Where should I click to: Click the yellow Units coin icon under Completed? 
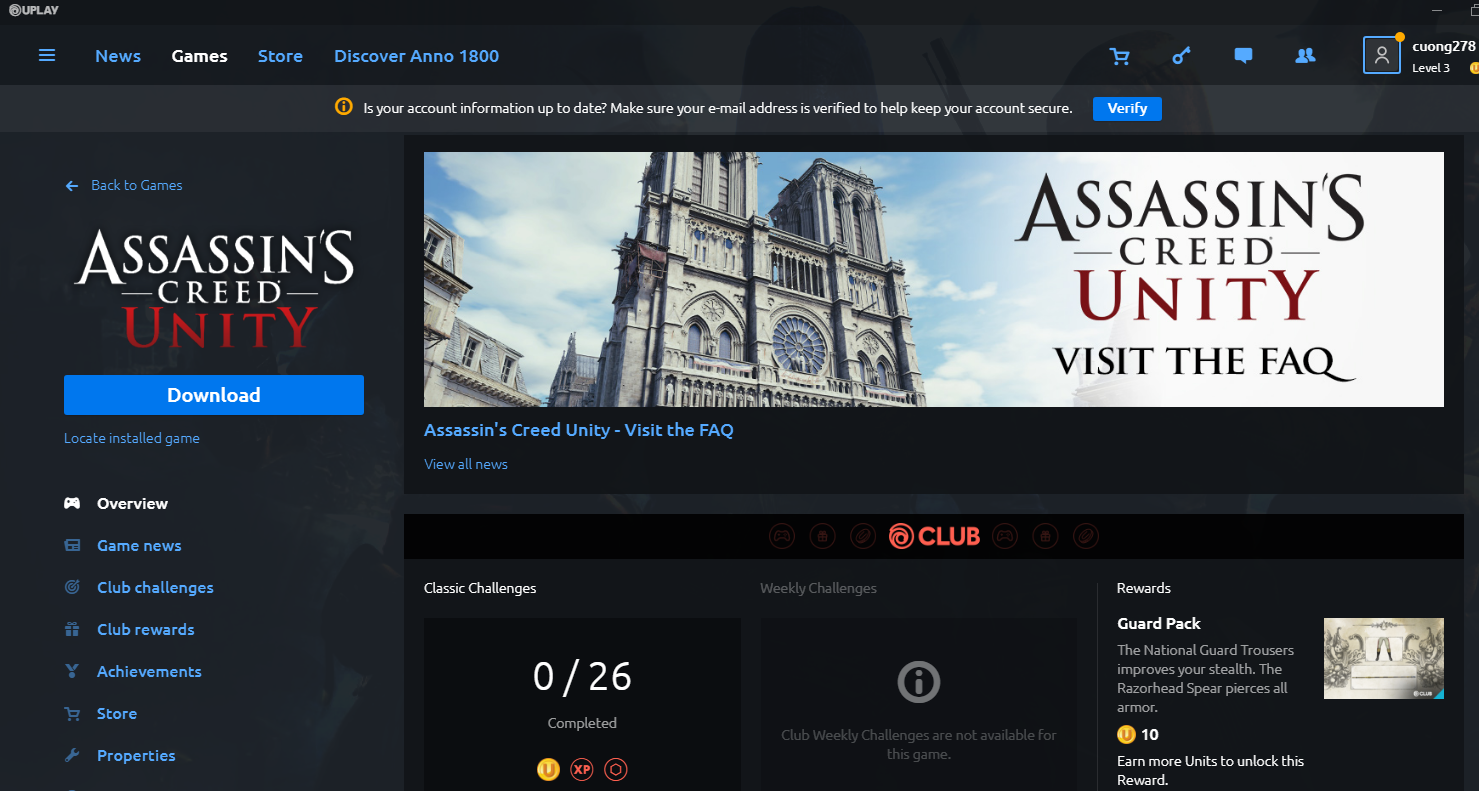tap(548, 769)
